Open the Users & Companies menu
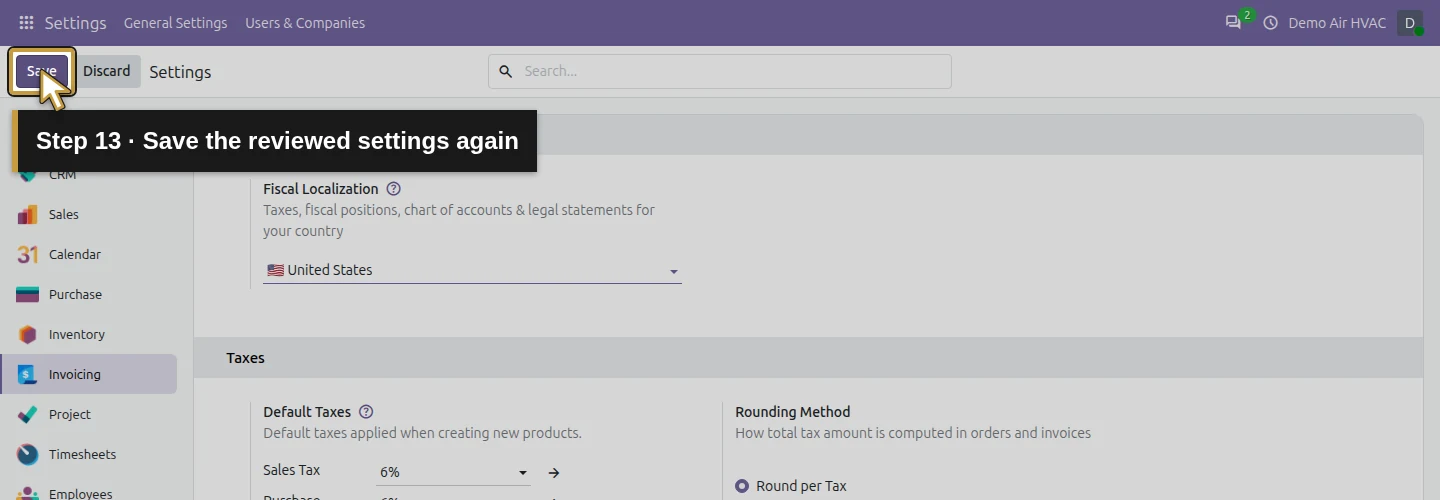The height and width of the screenshot is (500, 1440). (x=305, y=22)
